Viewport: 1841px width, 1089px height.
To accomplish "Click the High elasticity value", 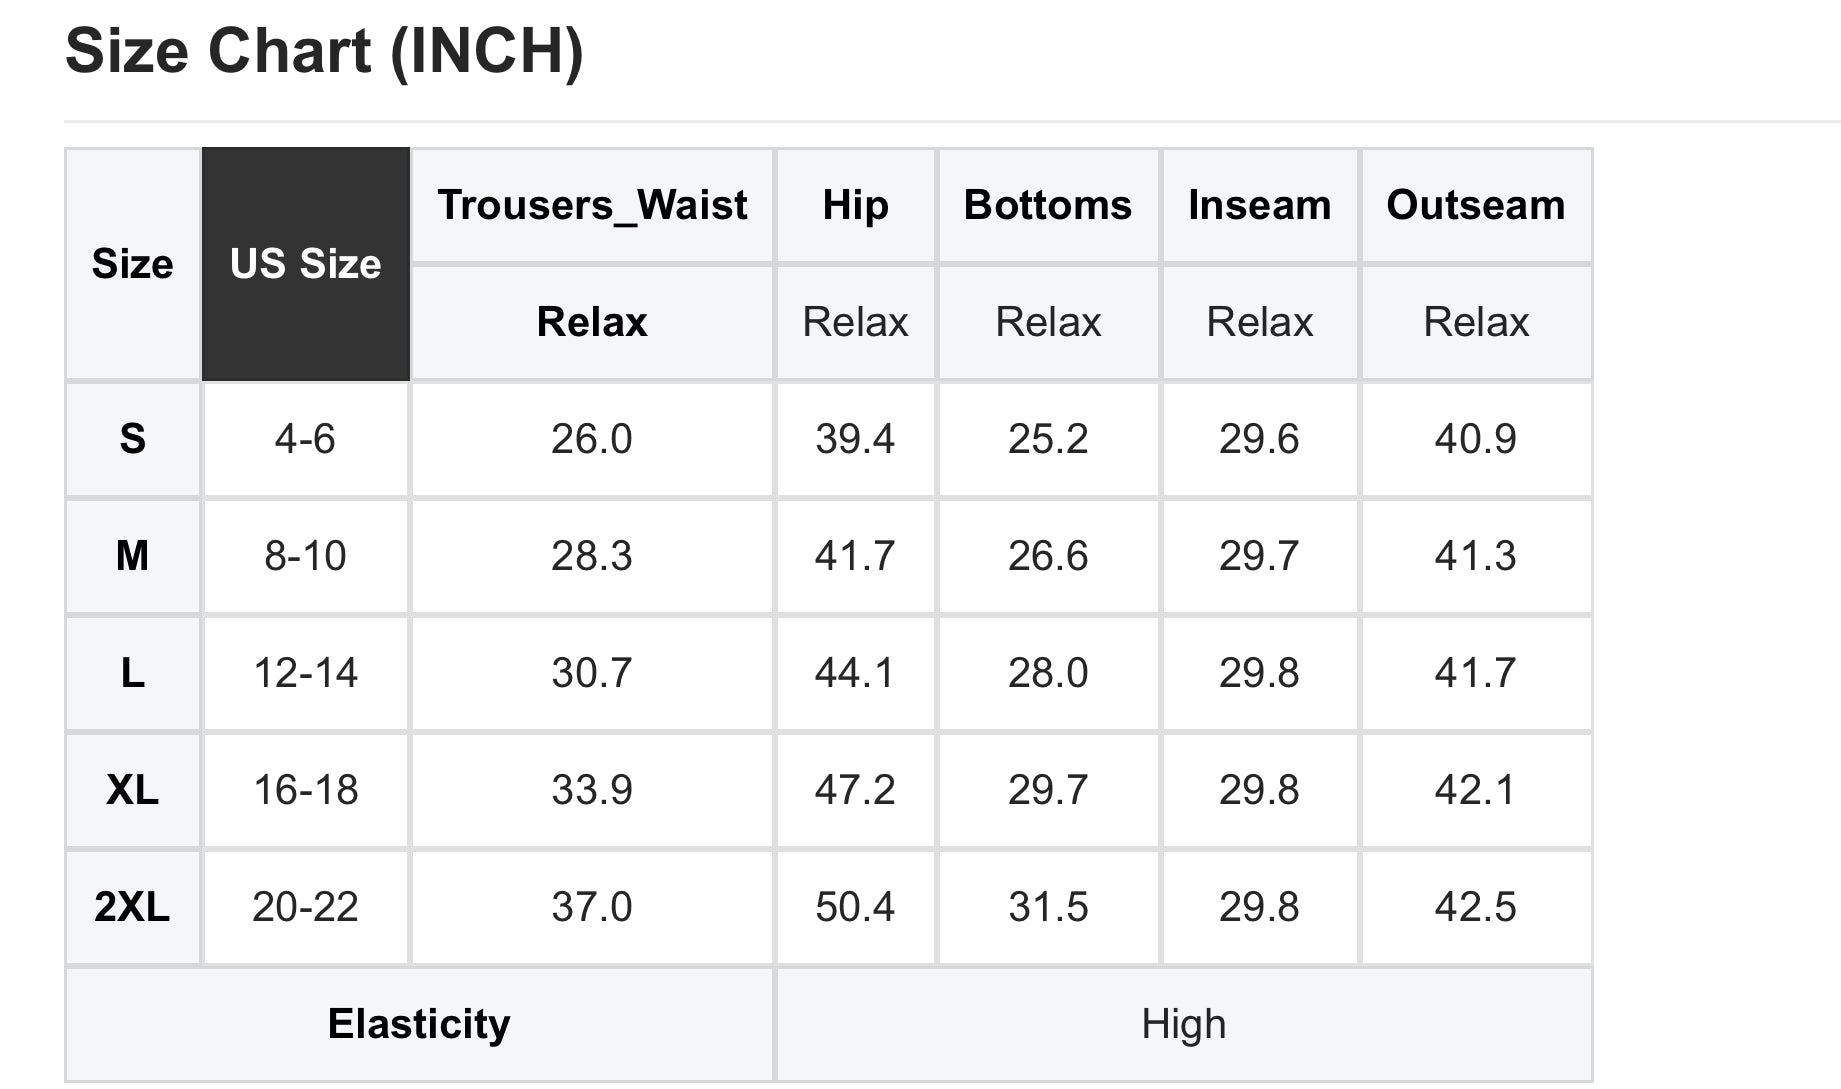I will (1183, 1024).
